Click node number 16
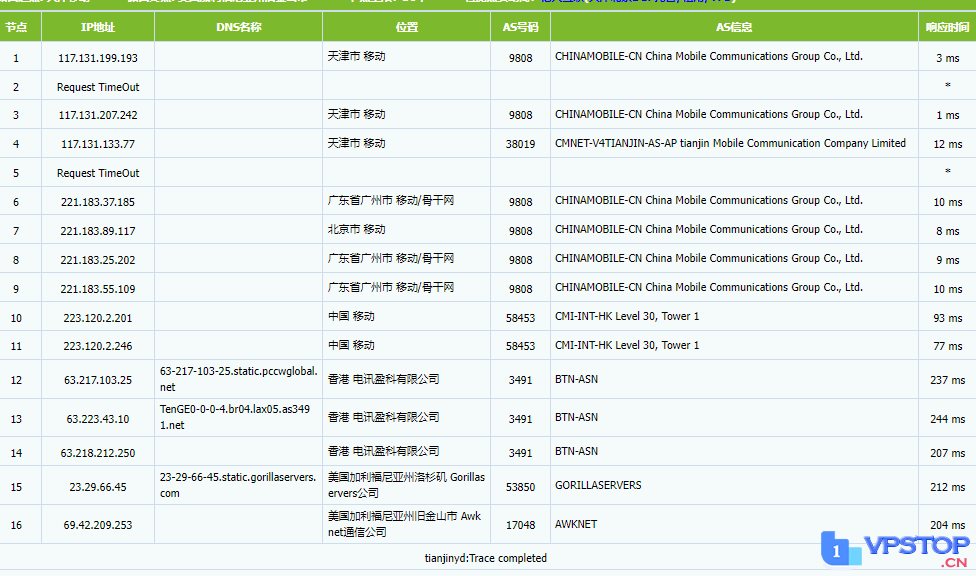 [x=16, y=525]
